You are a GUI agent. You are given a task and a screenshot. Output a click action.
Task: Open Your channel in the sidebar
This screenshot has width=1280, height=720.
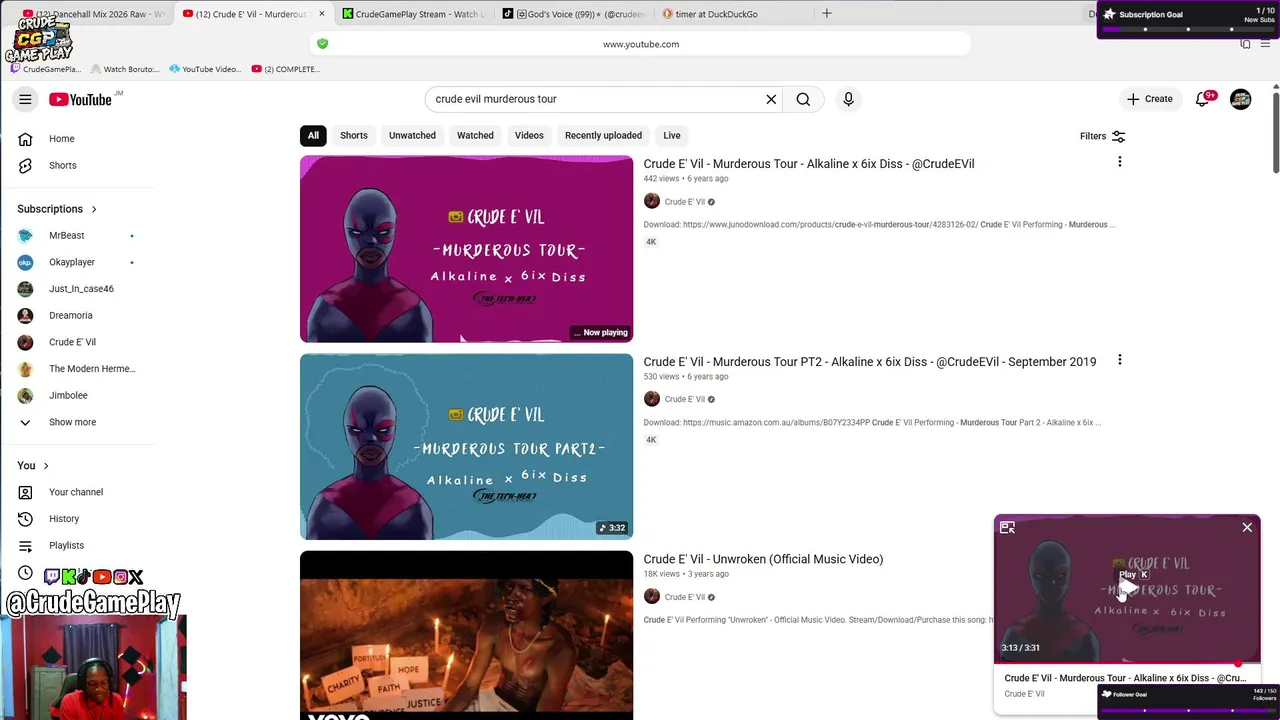78,492
